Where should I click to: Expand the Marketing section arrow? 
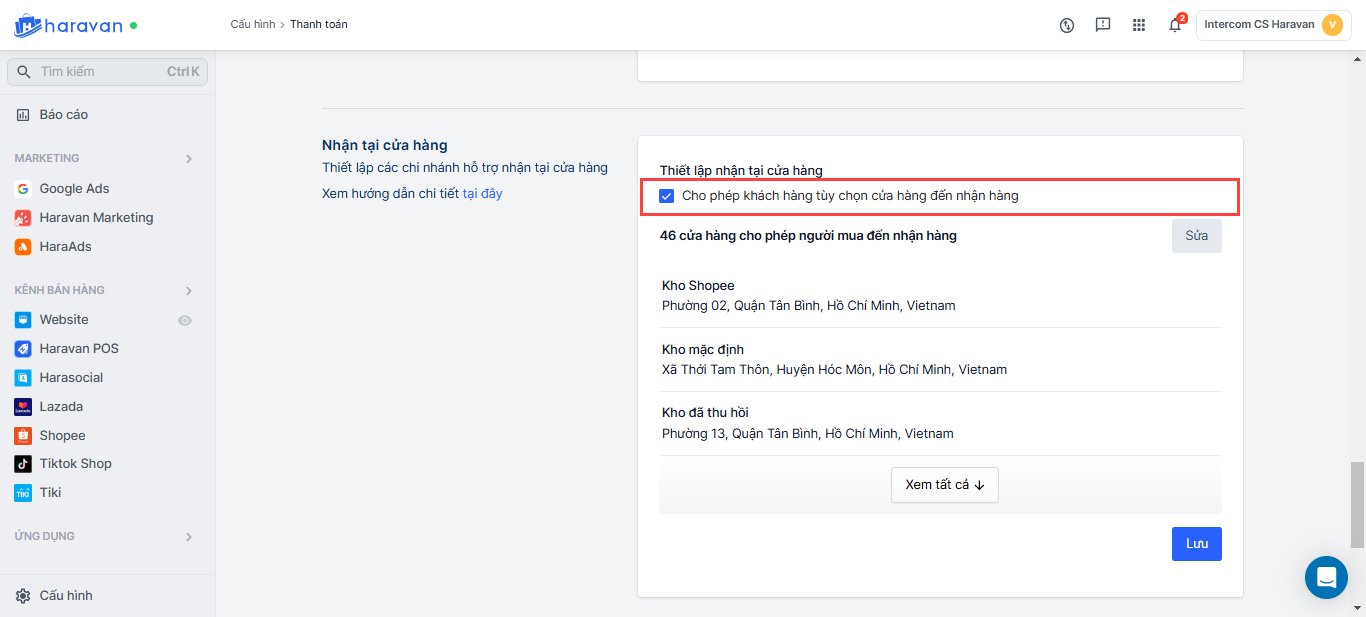[x=189, y=159]
